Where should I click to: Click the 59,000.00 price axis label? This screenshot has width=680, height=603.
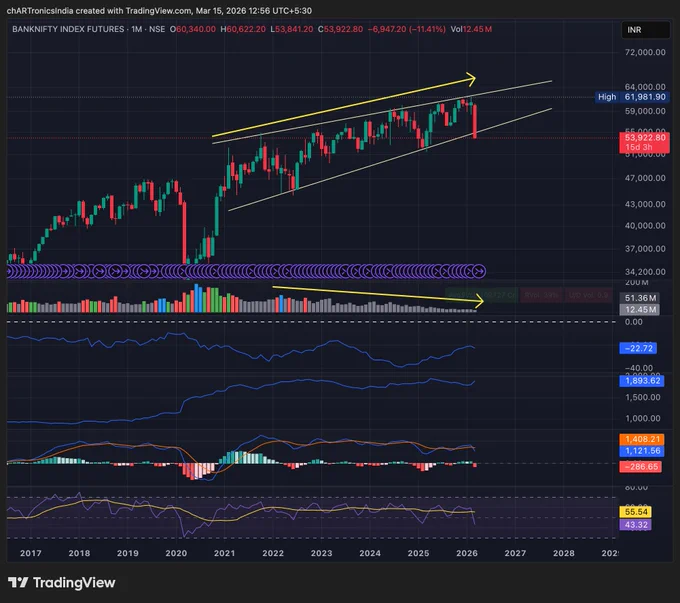click(645, 111)
